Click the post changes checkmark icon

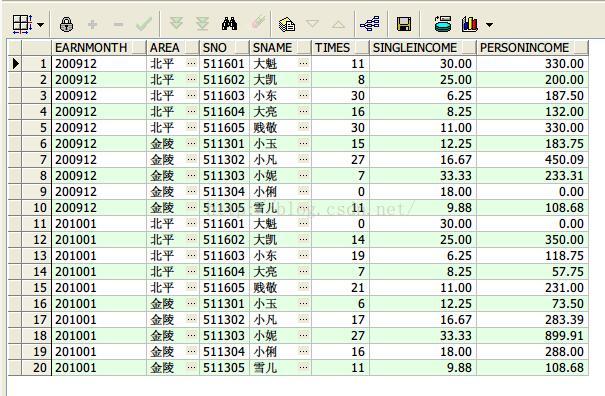pyautogui.click(x=144, y=24)
